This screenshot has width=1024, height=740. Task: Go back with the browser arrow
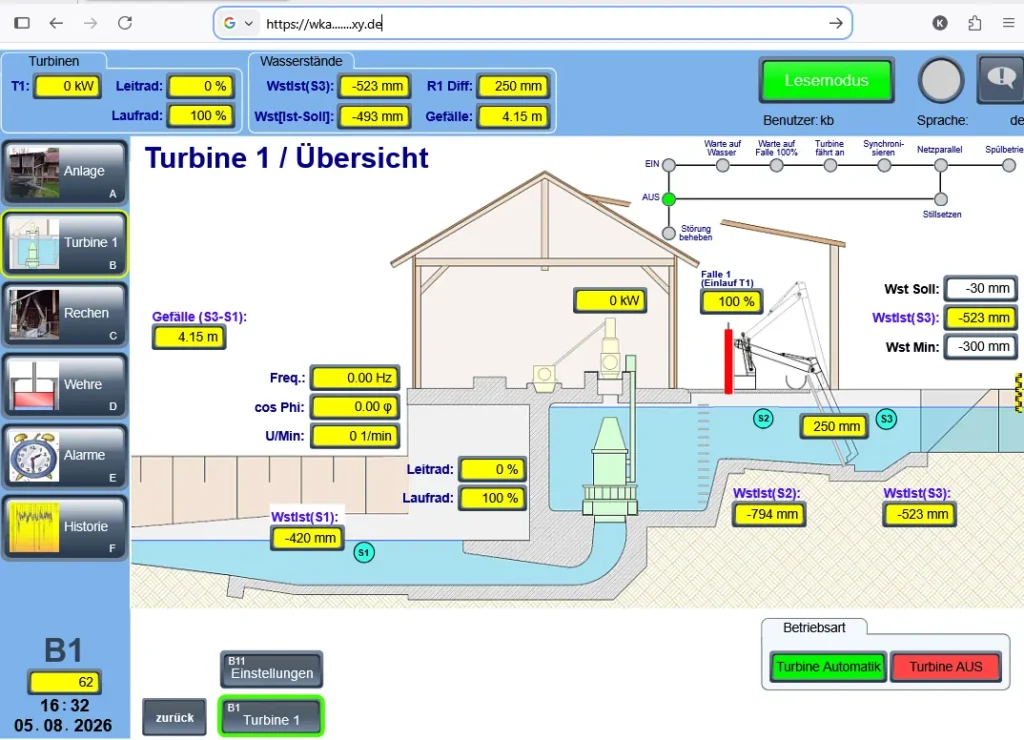coord(57,24)
